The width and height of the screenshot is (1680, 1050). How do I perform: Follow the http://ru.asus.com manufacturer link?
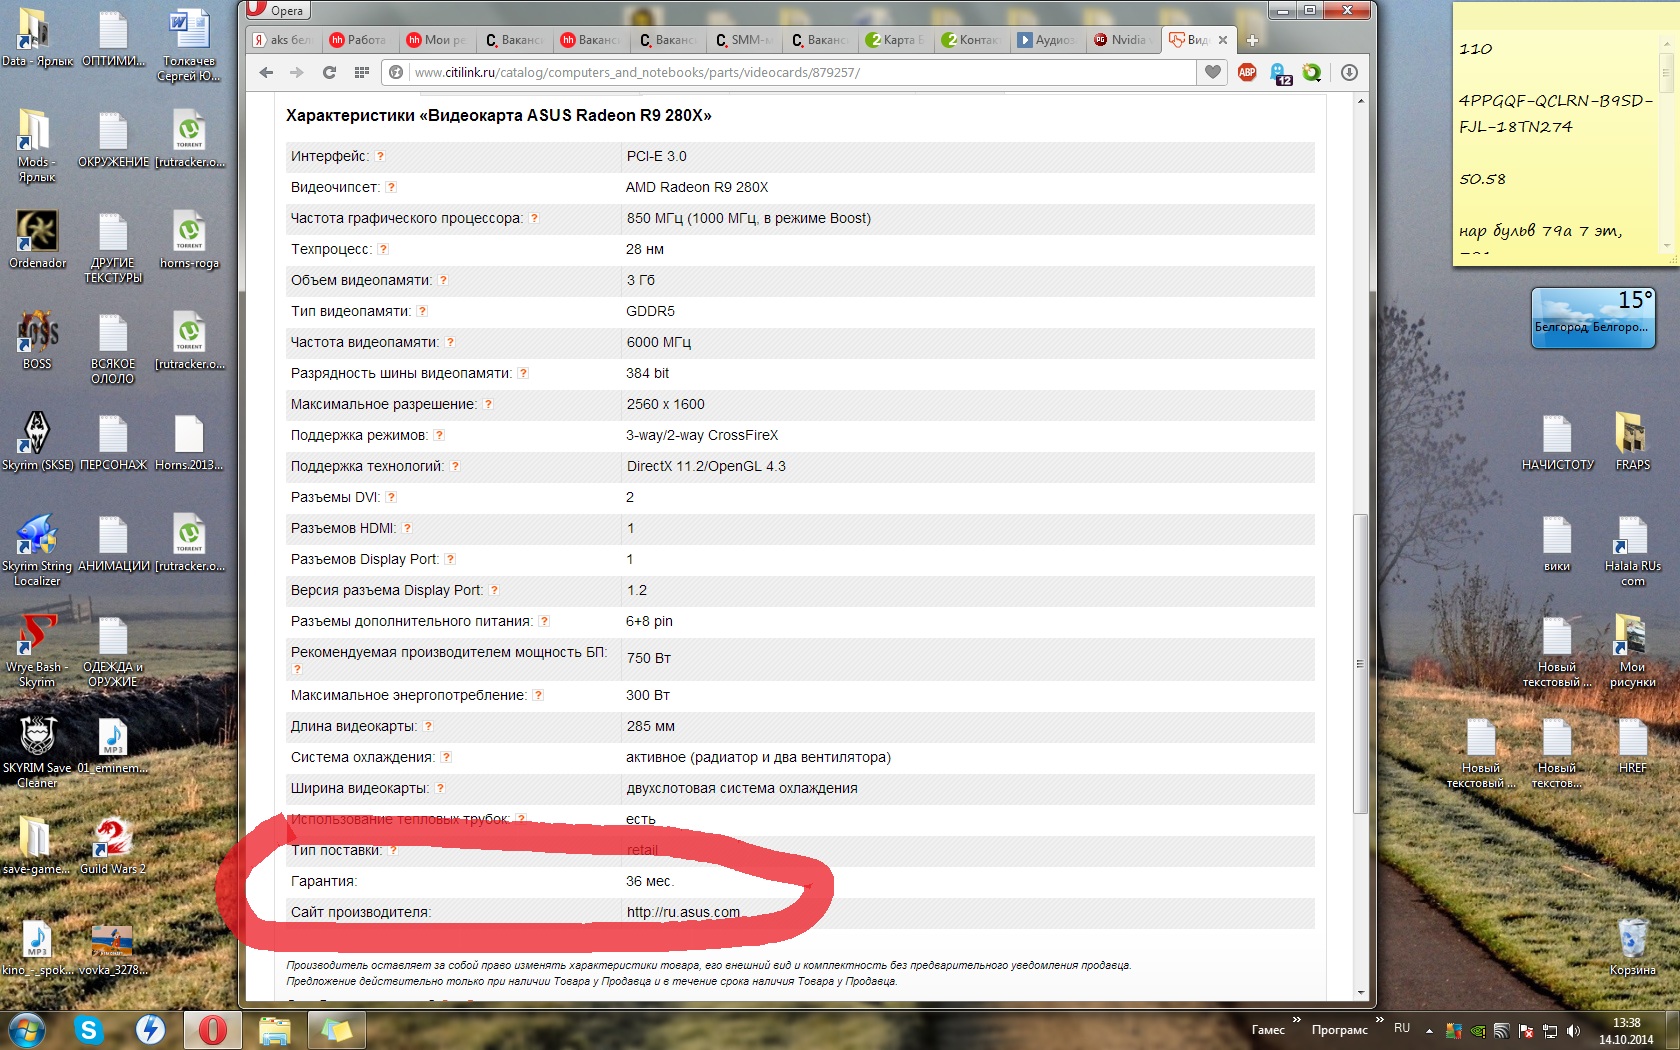click(x=683, y=912)
